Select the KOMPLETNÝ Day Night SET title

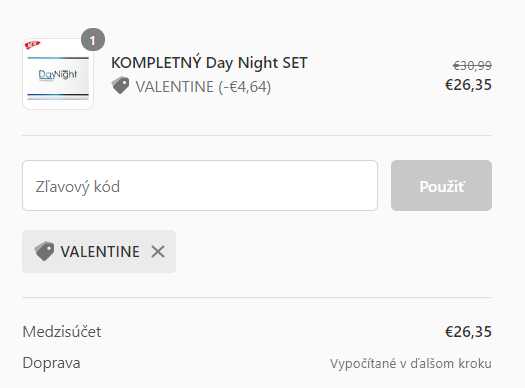pyautogui.click(x=209, y=63)
